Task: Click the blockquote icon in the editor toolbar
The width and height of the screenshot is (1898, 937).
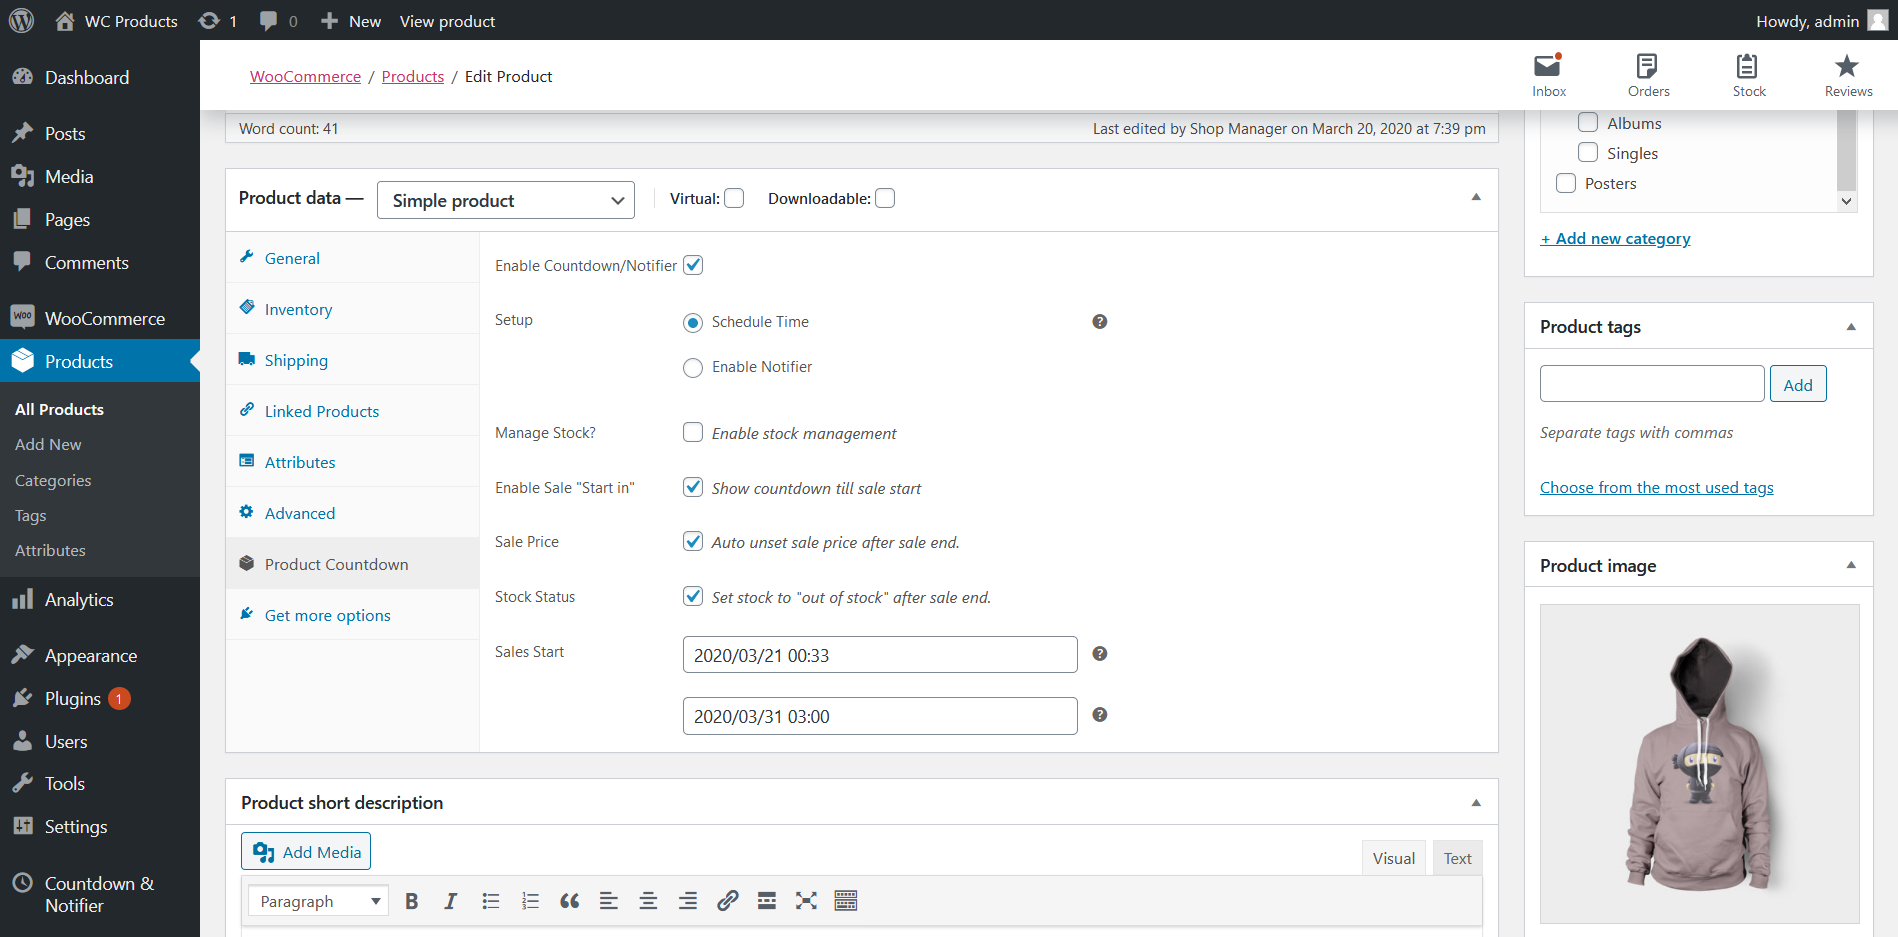Action: [x=569, y=900]
